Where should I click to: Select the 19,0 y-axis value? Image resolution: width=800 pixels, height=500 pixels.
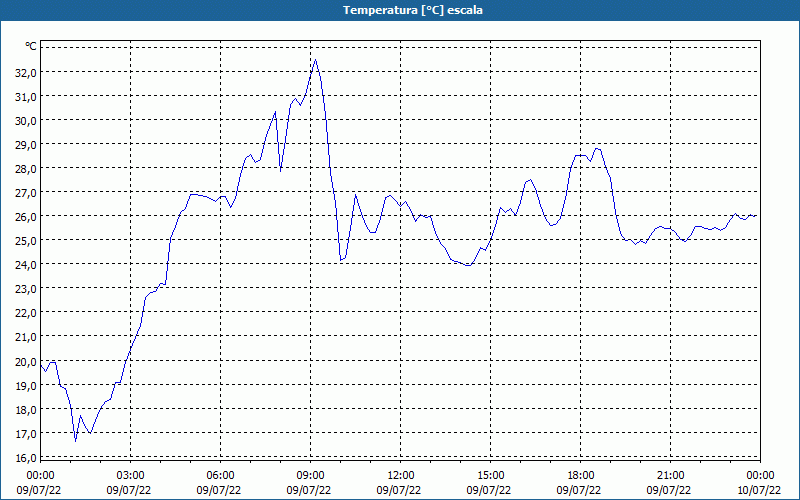(26, 386)
